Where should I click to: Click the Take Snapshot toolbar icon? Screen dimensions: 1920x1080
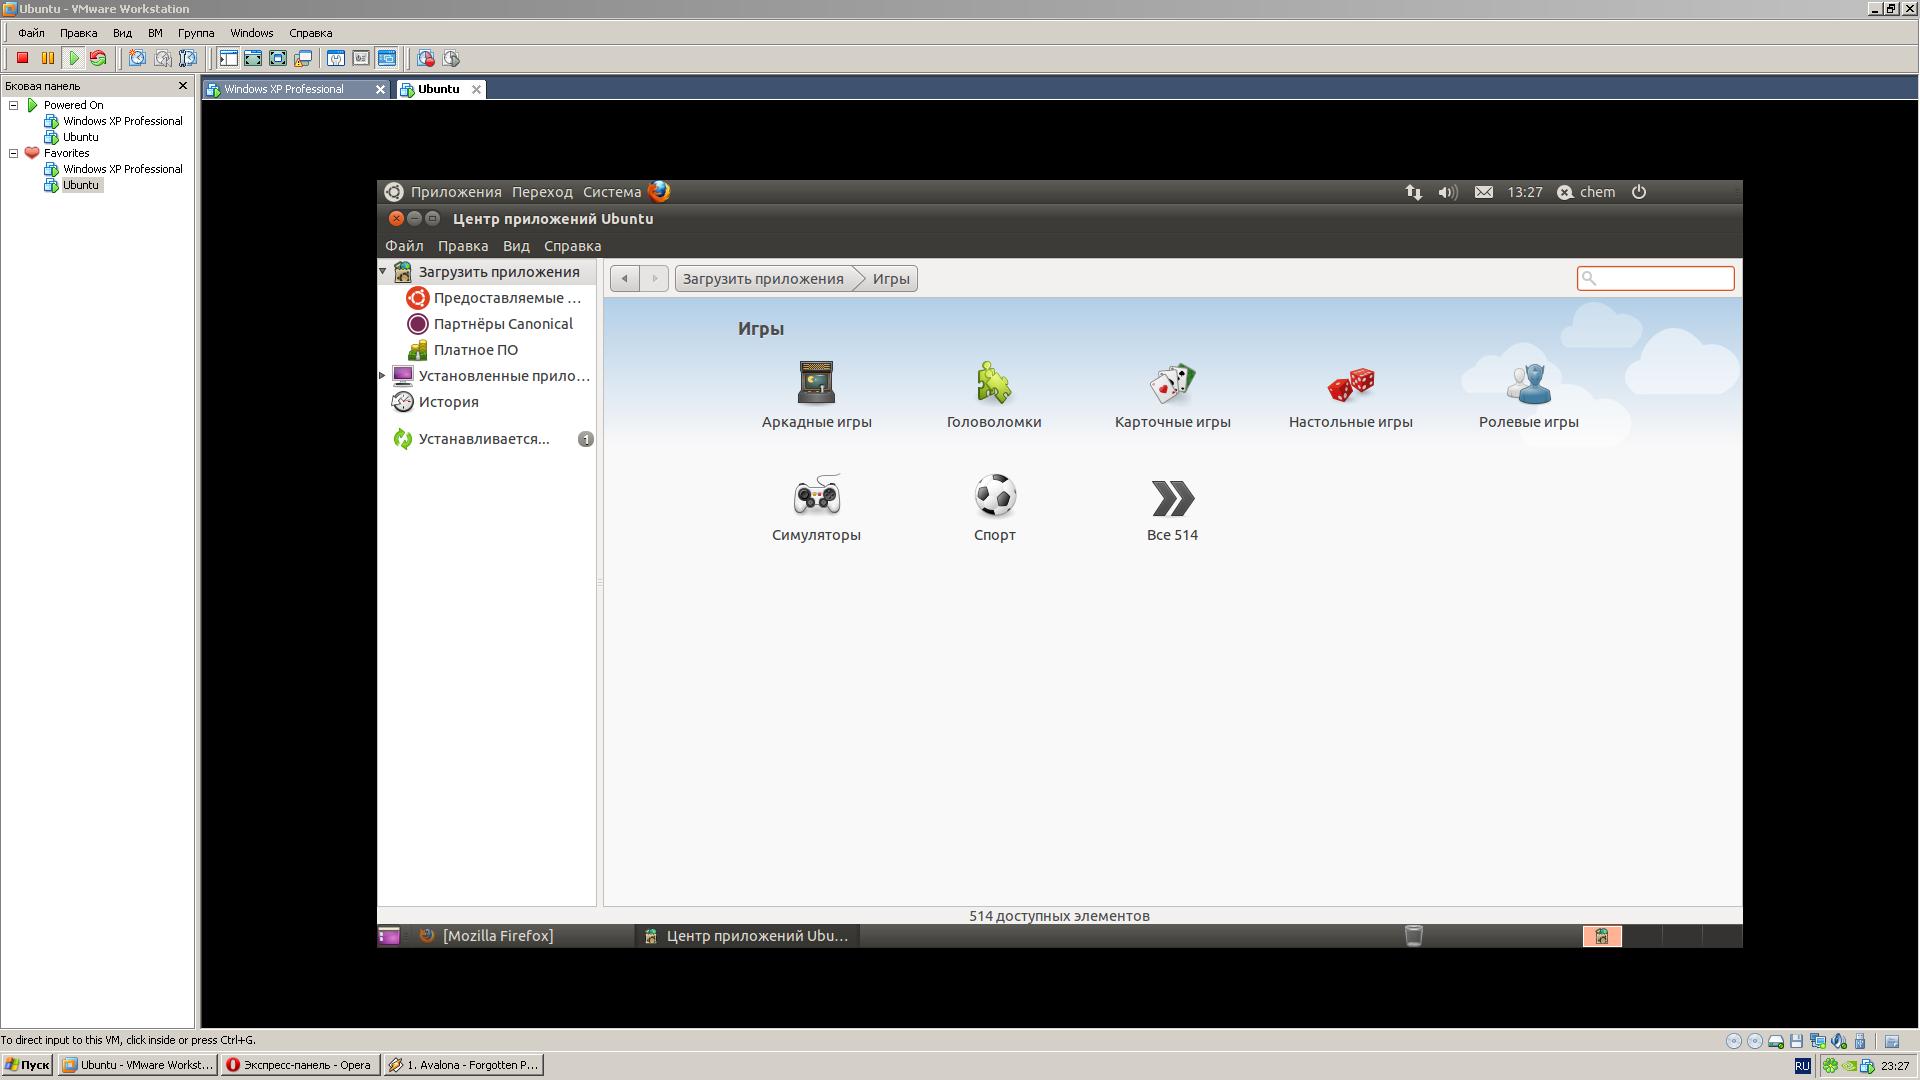click(137, 59)
